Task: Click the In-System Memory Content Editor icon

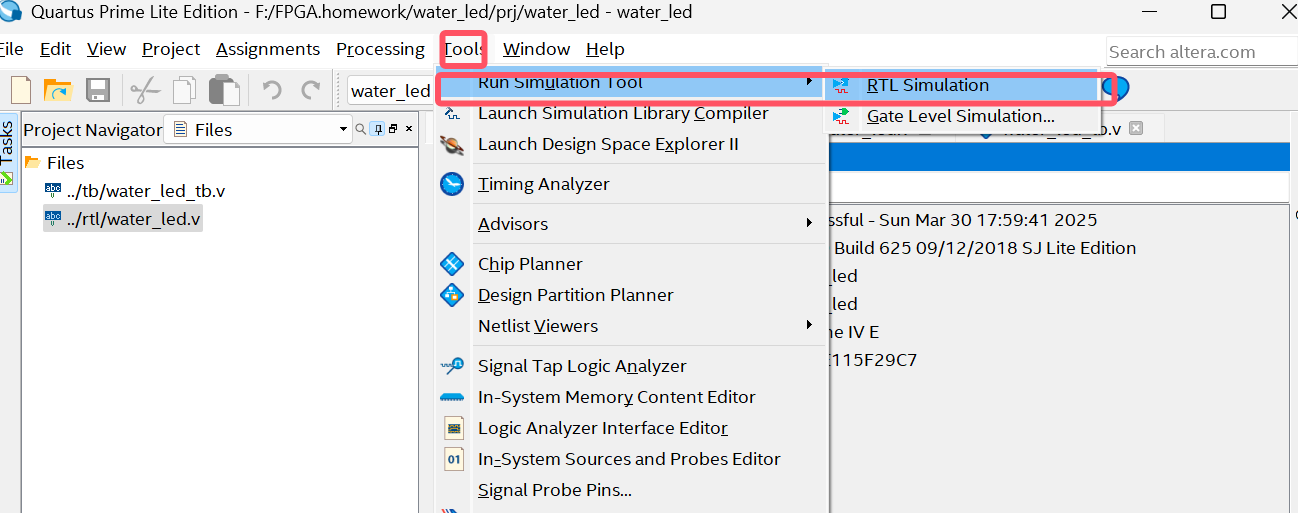Action: click(x=452, y=398)
